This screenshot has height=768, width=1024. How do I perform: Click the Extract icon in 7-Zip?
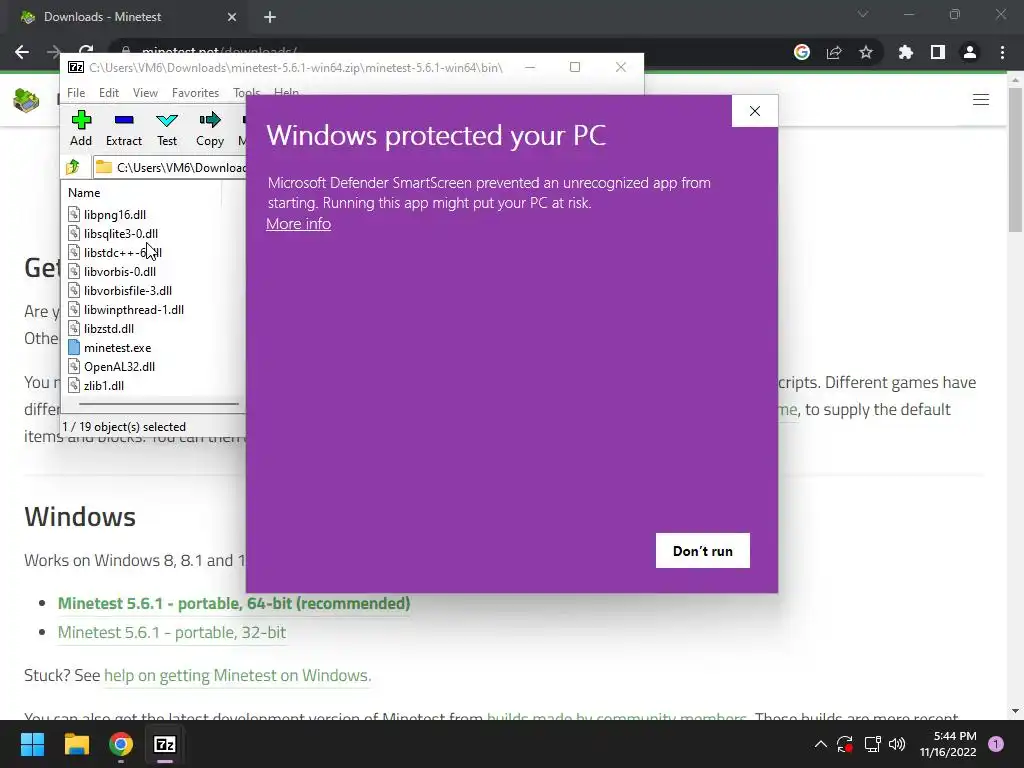point(123,129)
